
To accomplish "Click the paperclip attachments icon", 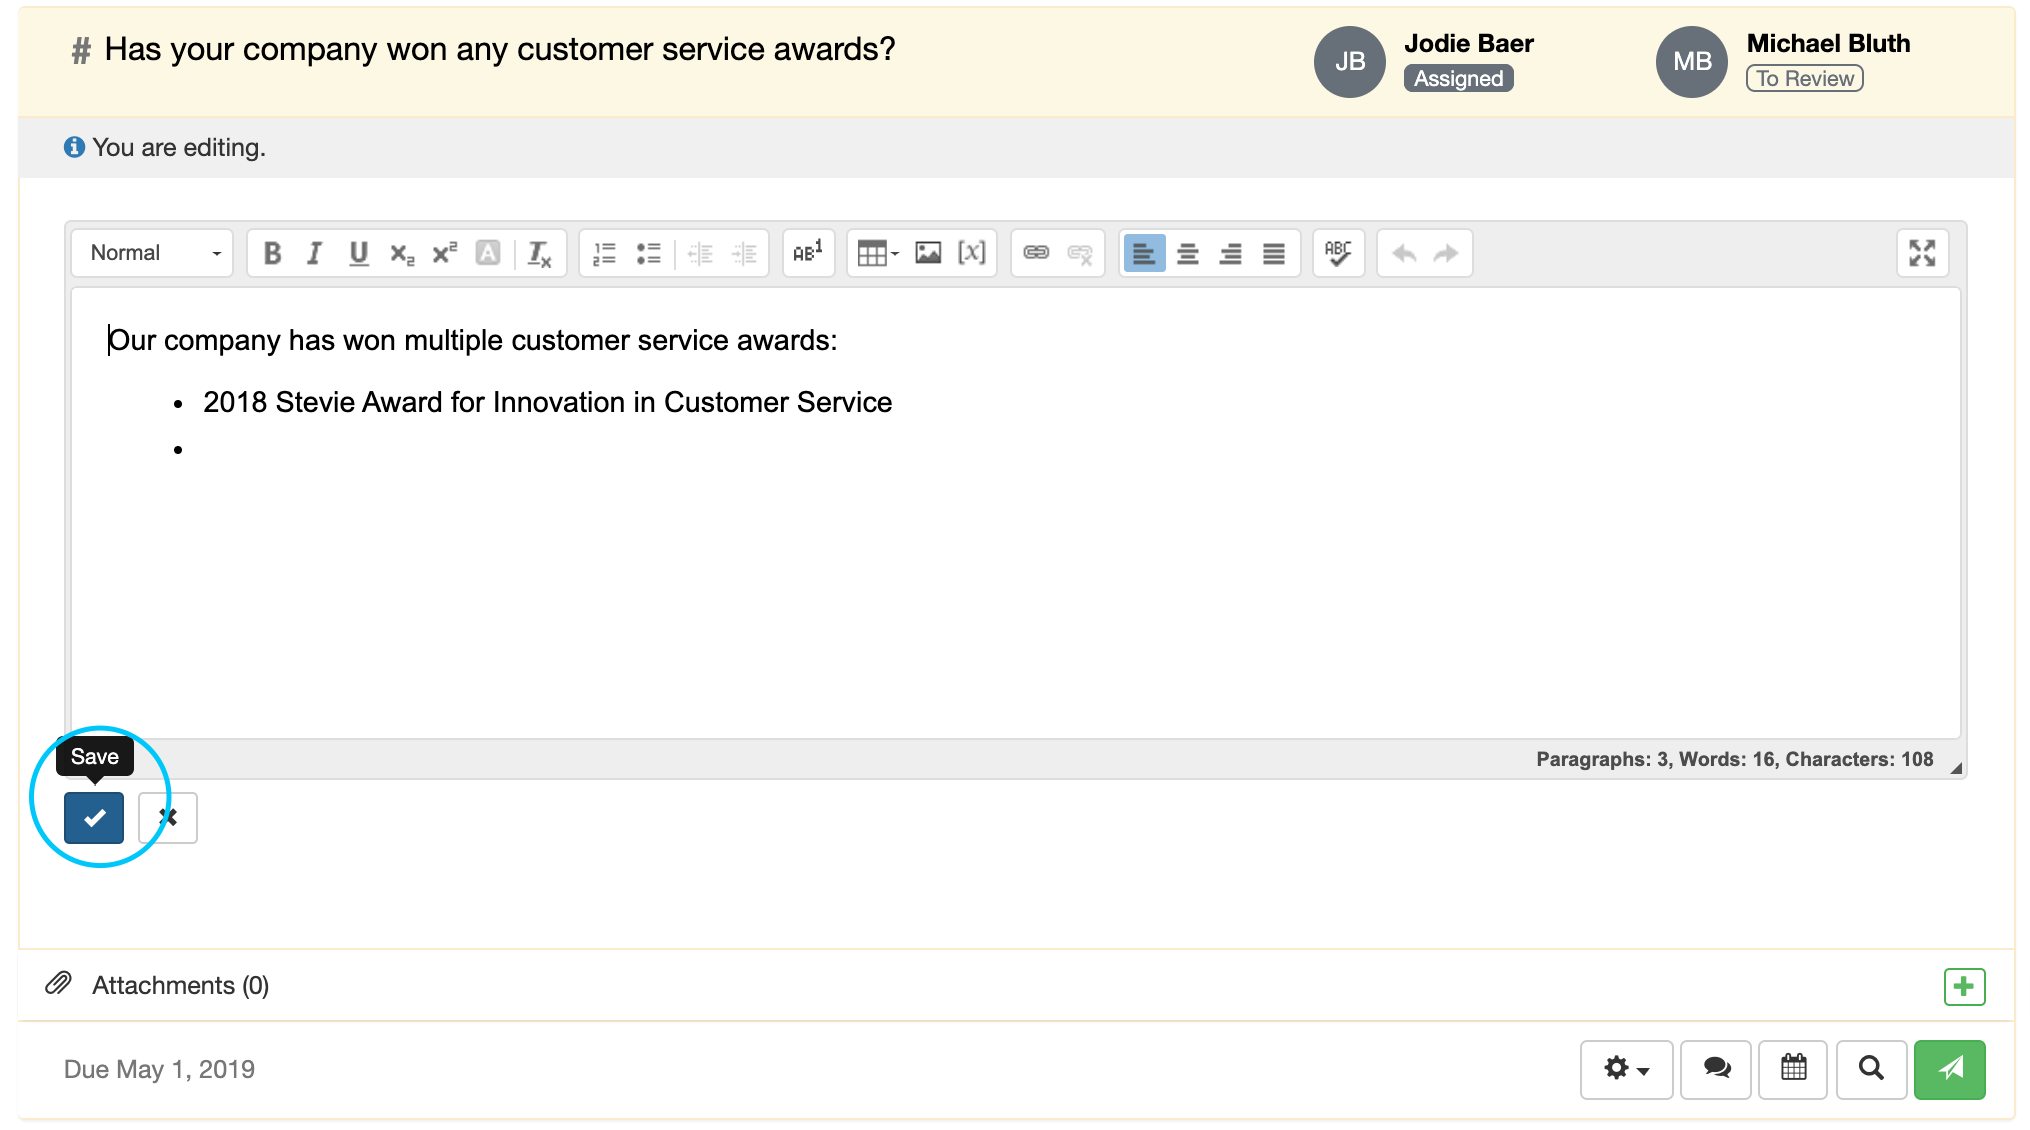I will (58, 984).
